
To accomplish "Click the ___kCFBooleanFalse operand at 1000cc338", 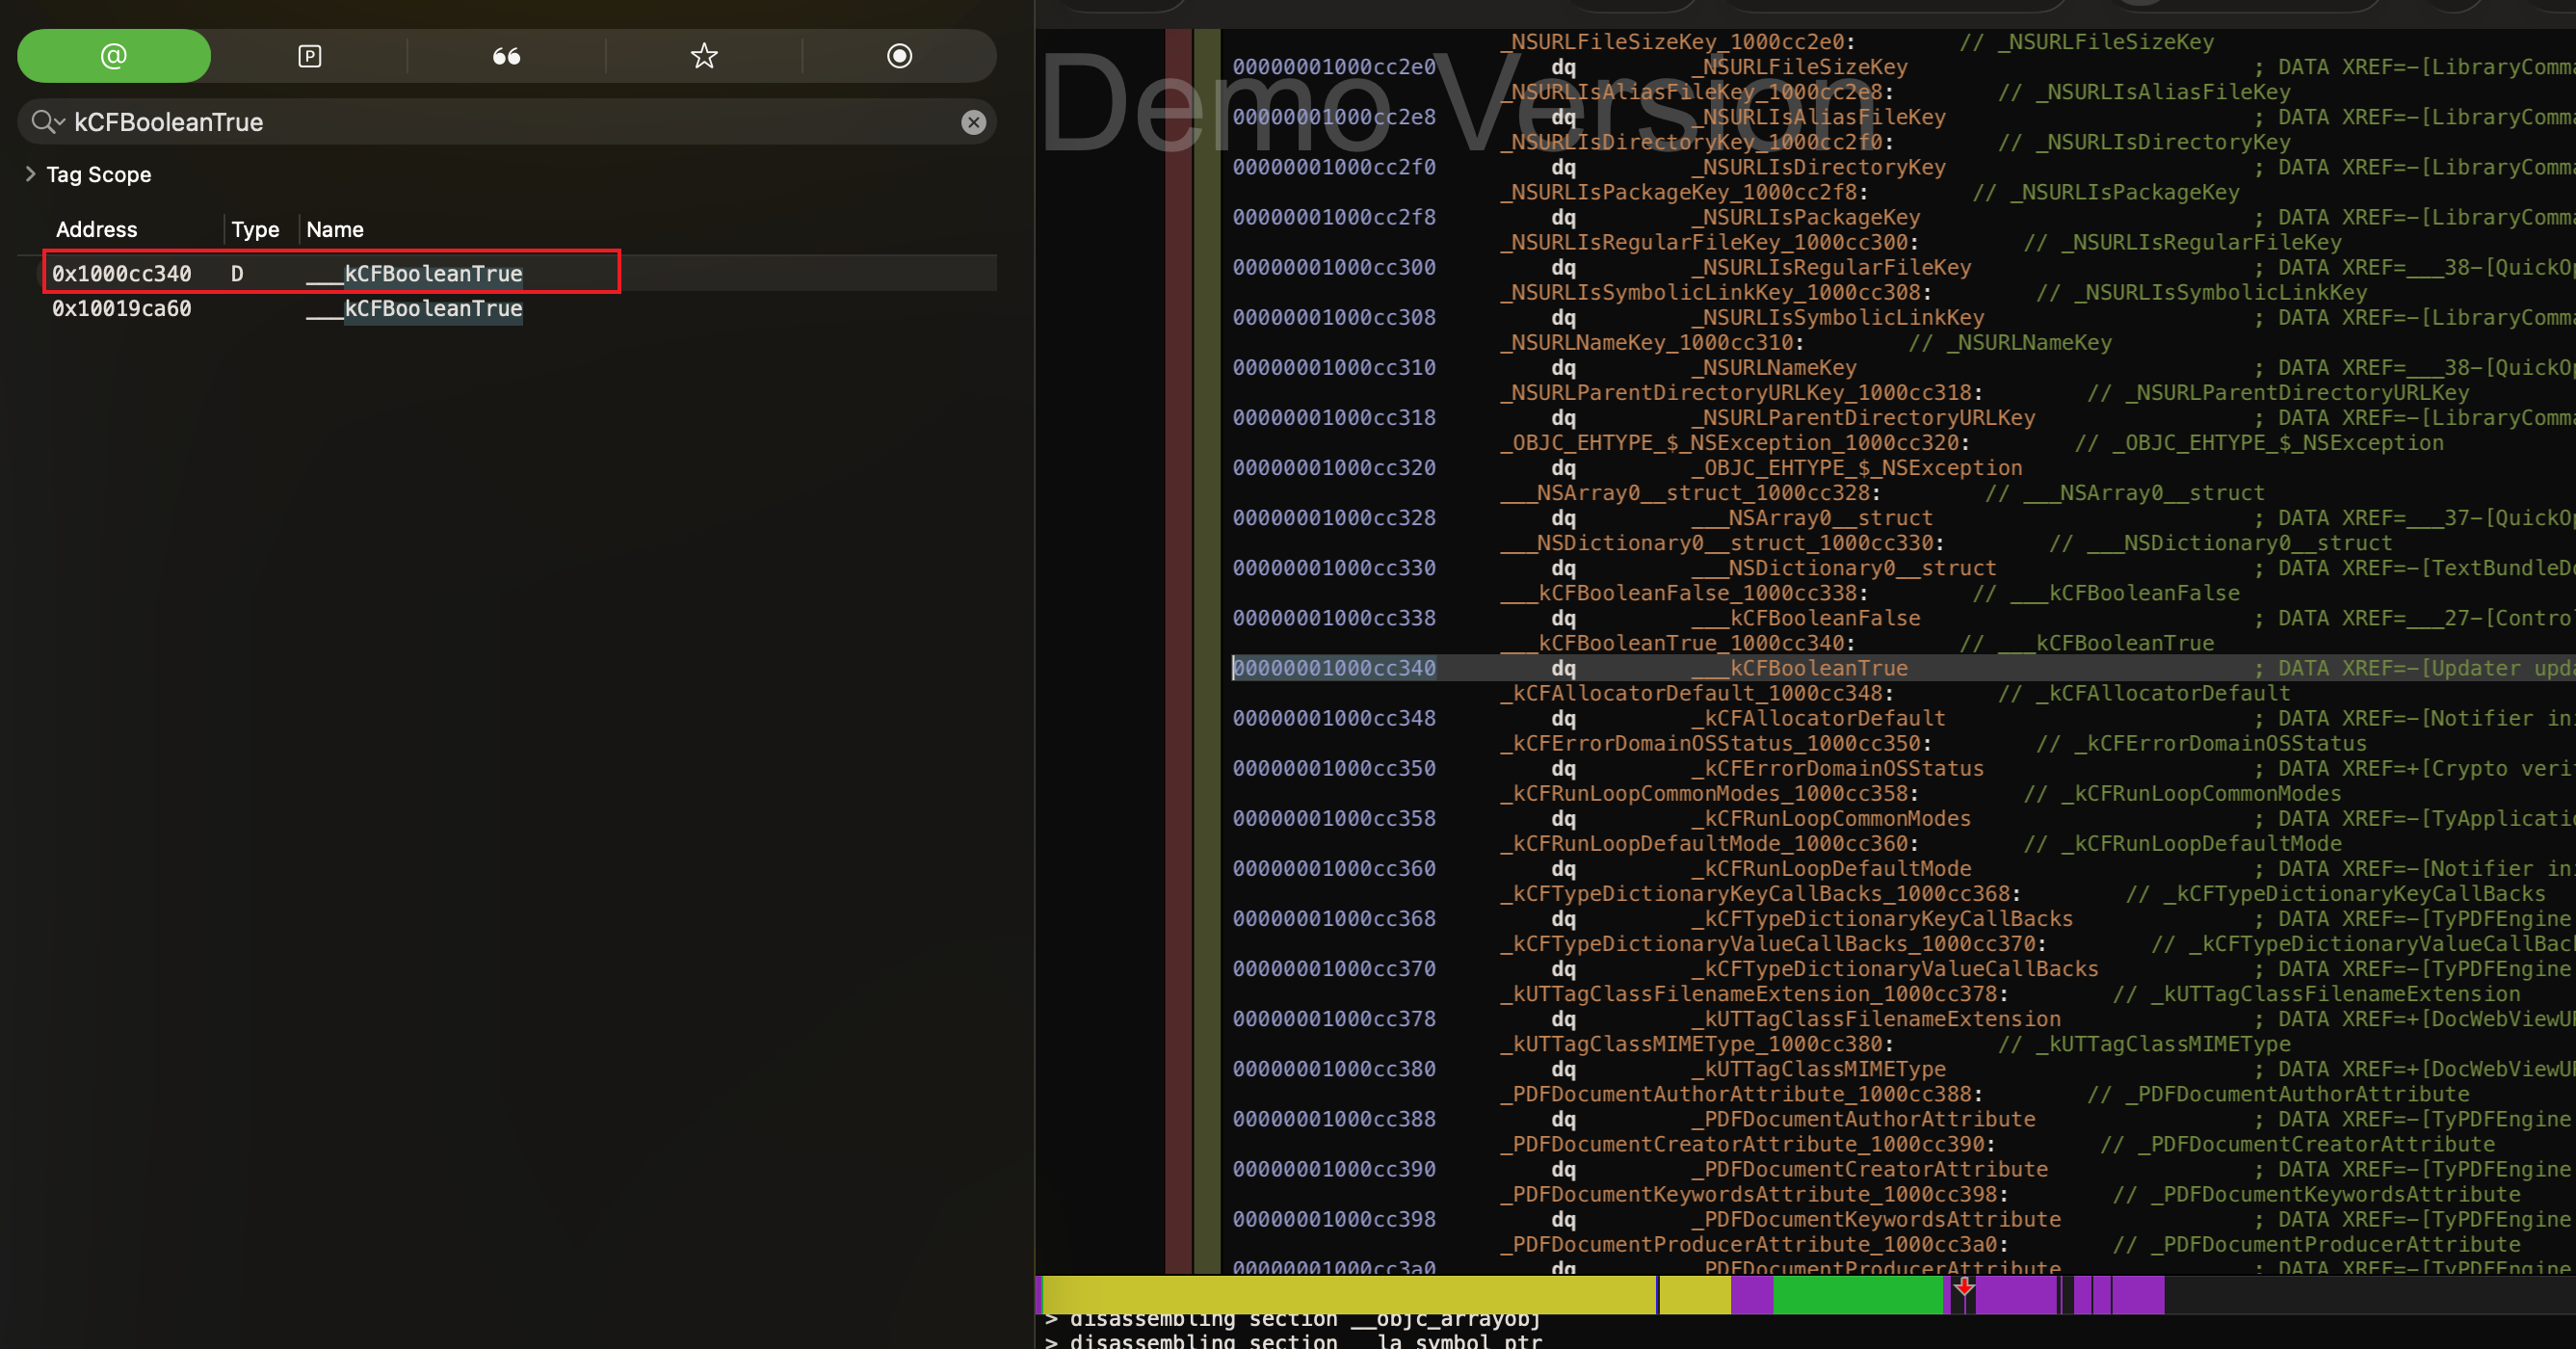I will pyautogui.click(x=1805, y=618).
